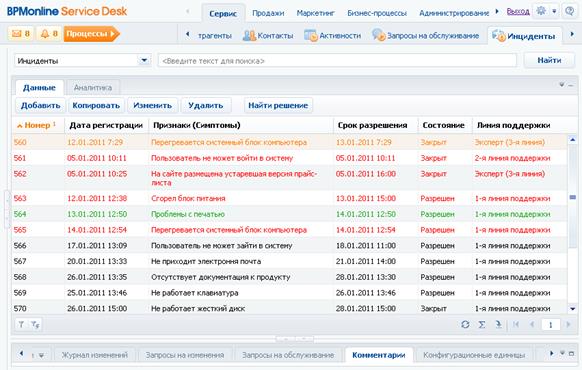Go to the previous results page
This screenshot has height=370, width=582.
click(x=532, y=325)
